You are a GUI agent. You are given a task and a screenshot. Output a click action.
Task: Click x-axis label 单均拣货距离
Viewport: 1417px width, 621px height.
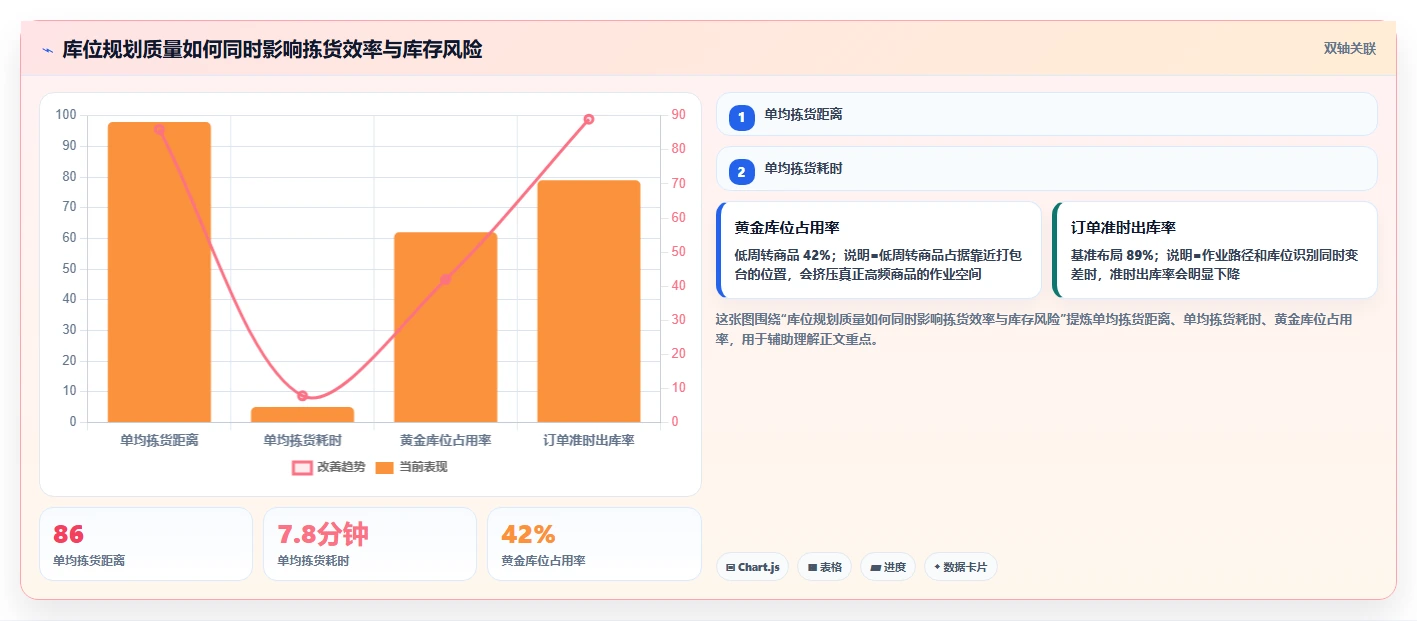(159, 440)
